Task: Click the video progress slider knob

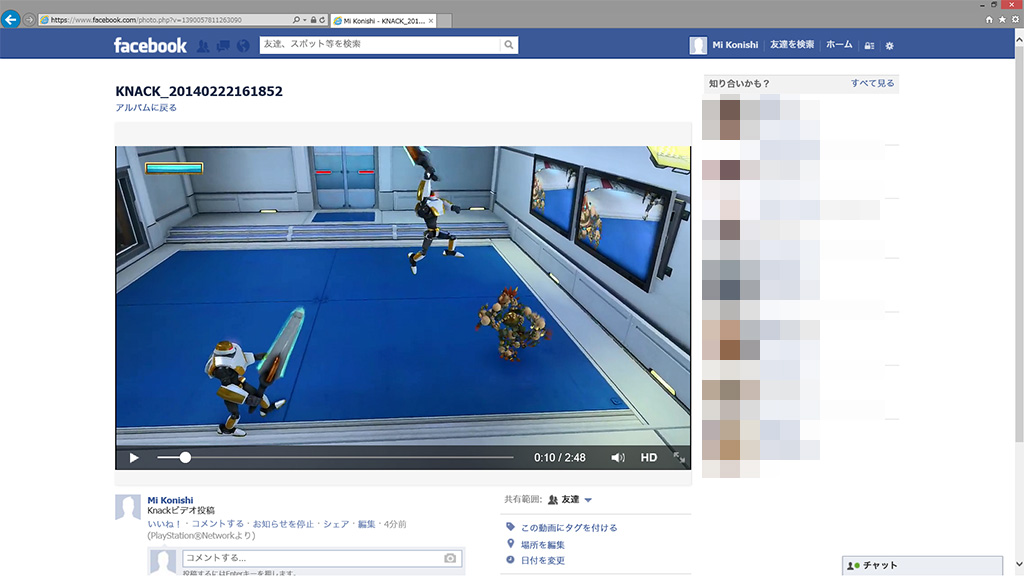Action: (x=185, y=458)
